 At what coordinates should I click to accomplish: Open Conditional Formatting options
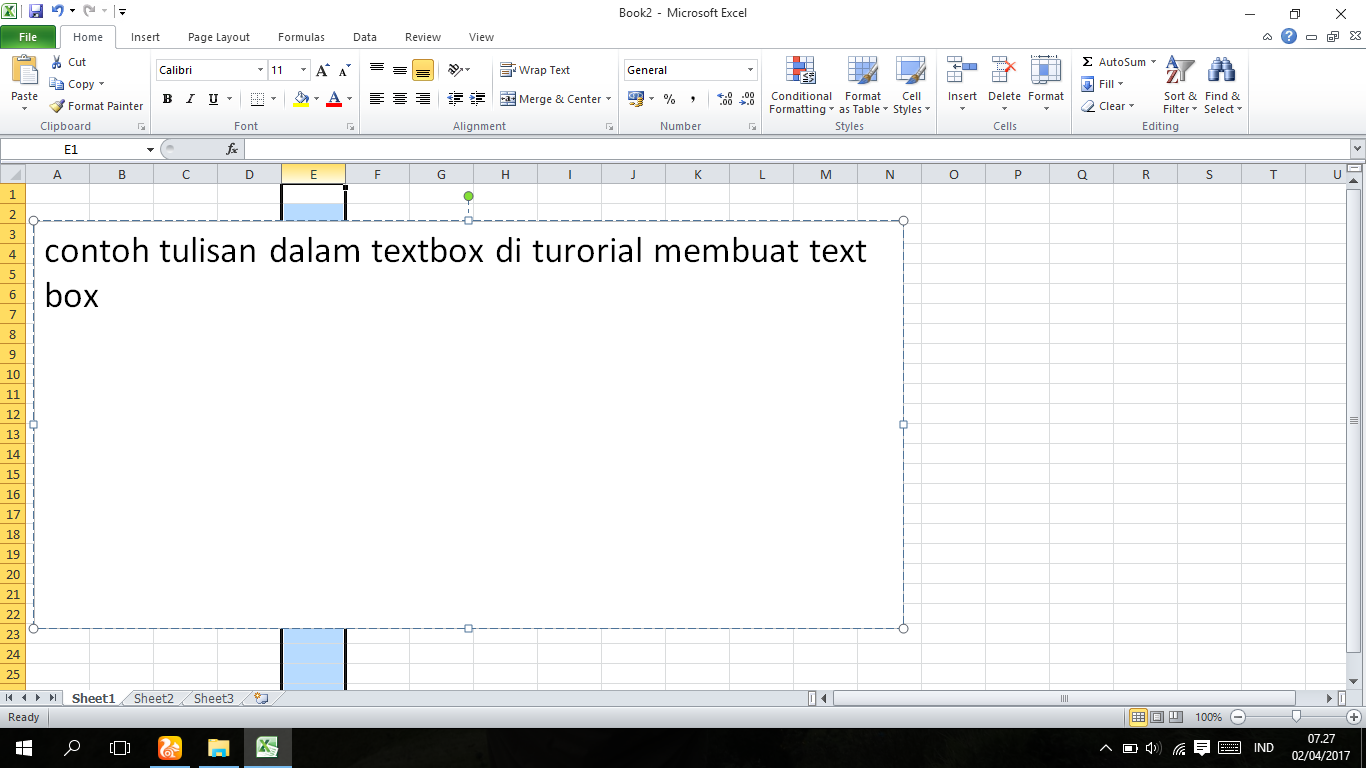(x=800, y=86)
